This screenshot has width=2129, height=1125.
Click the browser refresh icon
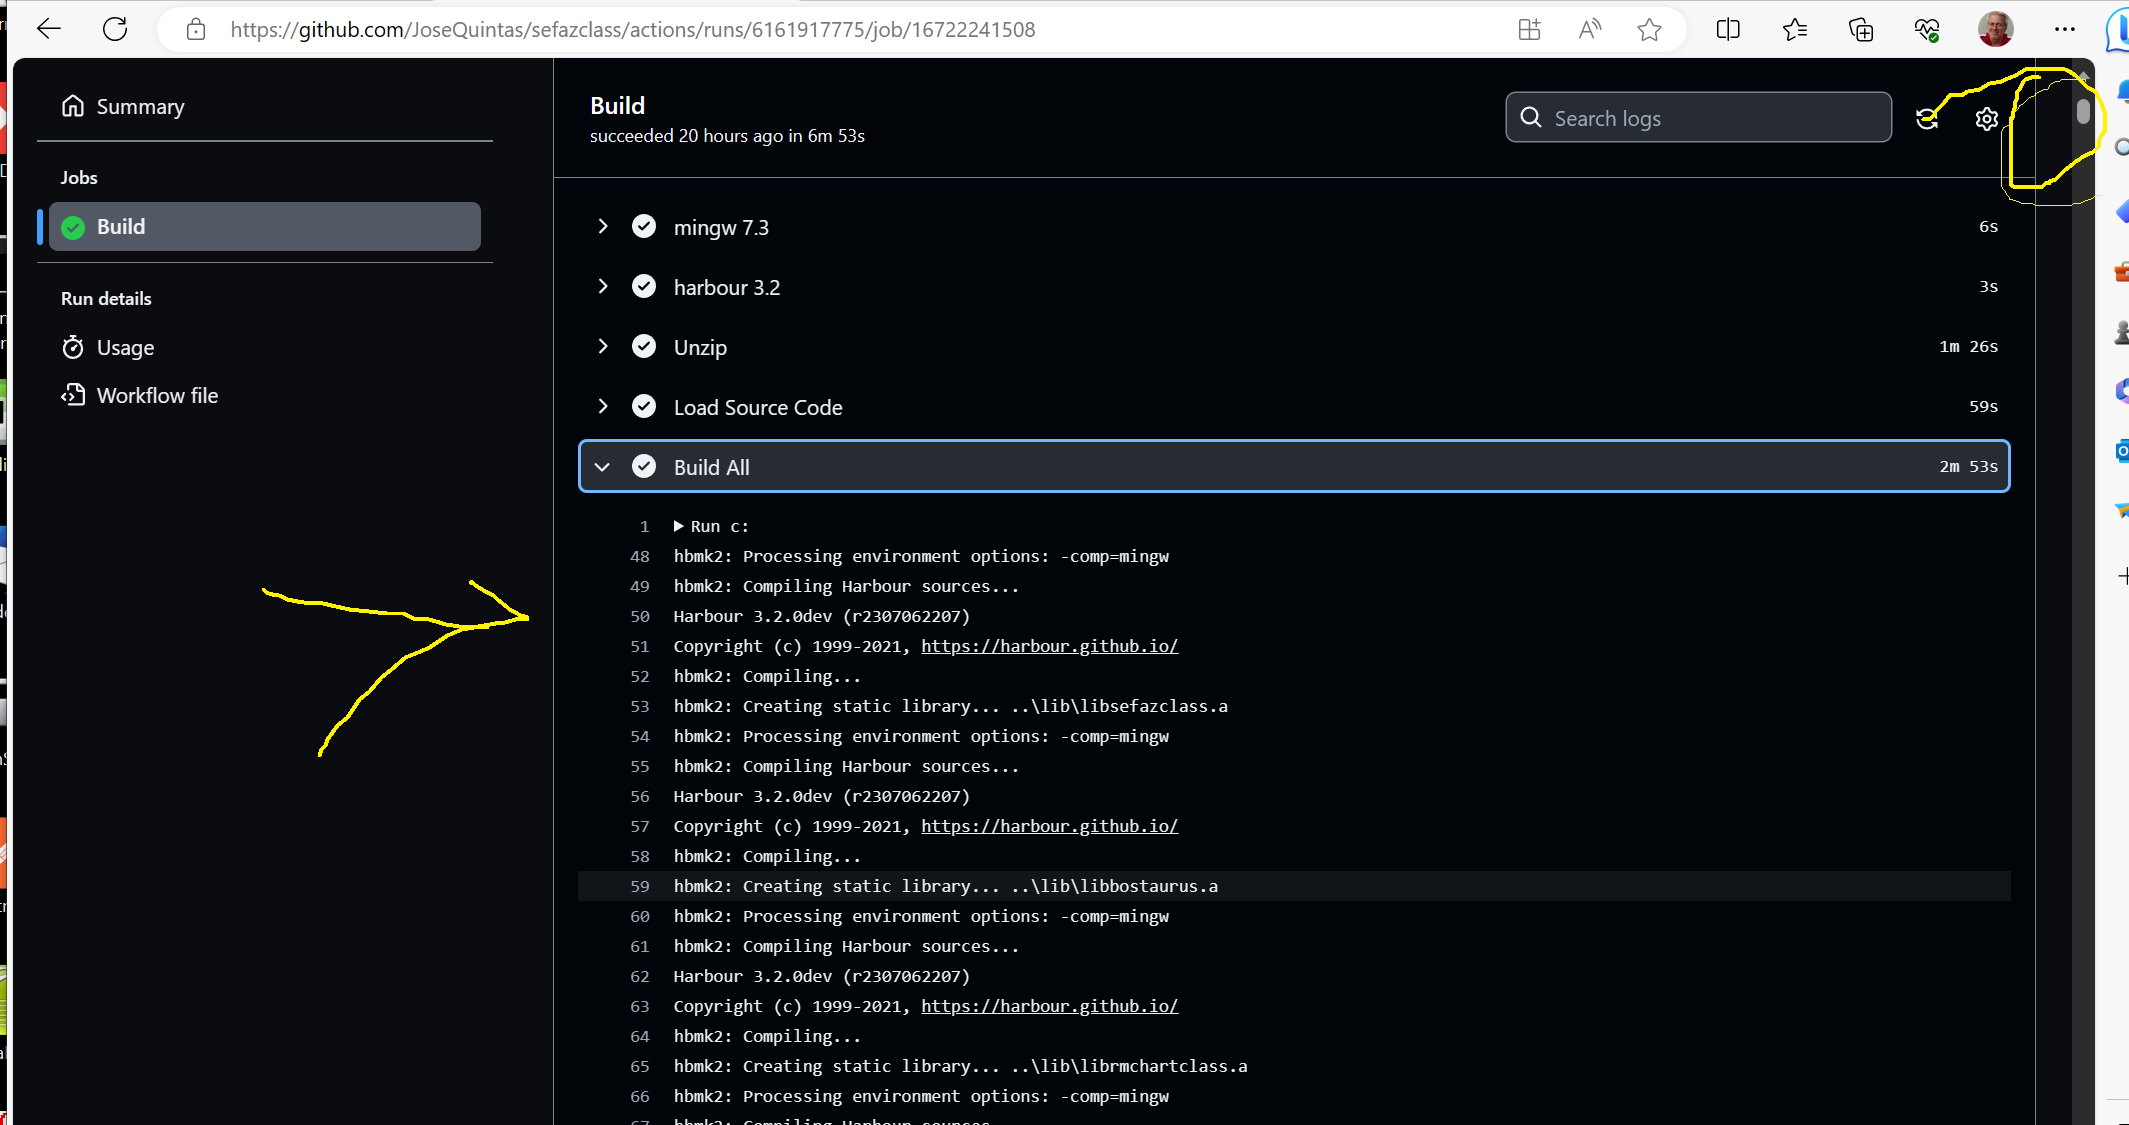[x=115, y=29]
